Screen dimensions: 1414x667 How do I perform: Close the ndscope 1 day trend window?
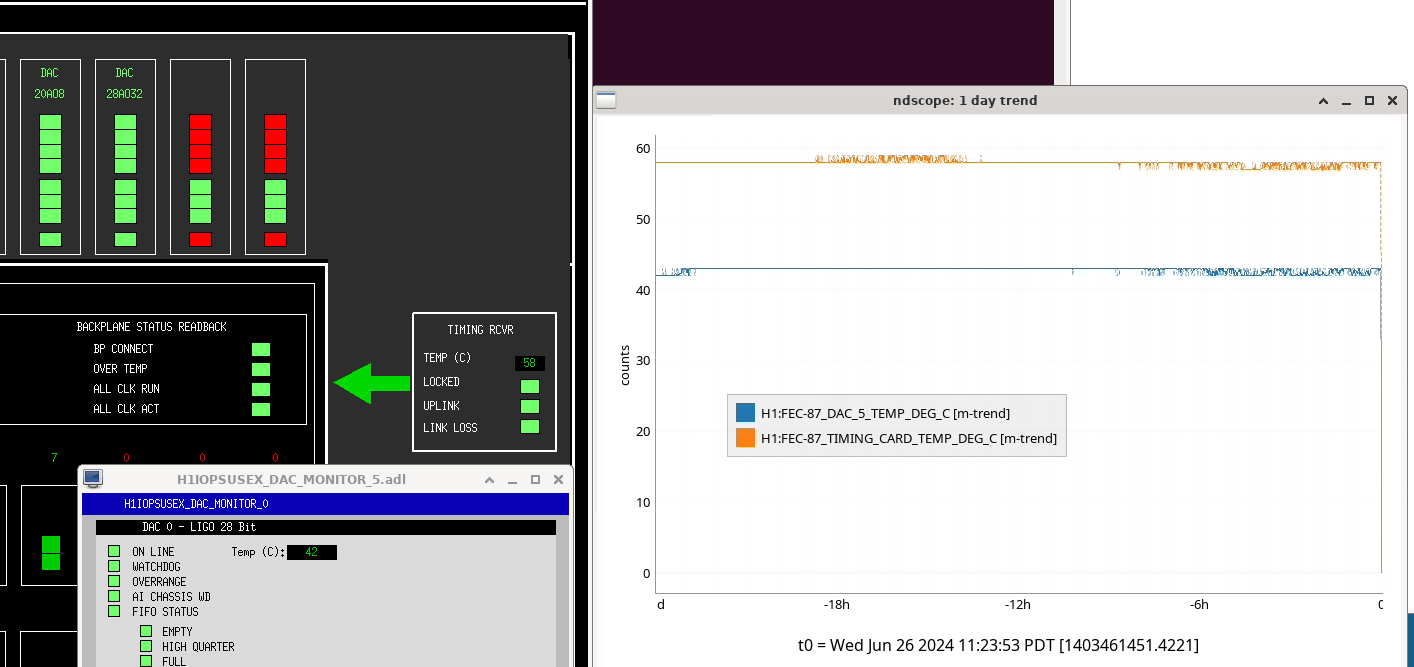[x=1392, y=101]
